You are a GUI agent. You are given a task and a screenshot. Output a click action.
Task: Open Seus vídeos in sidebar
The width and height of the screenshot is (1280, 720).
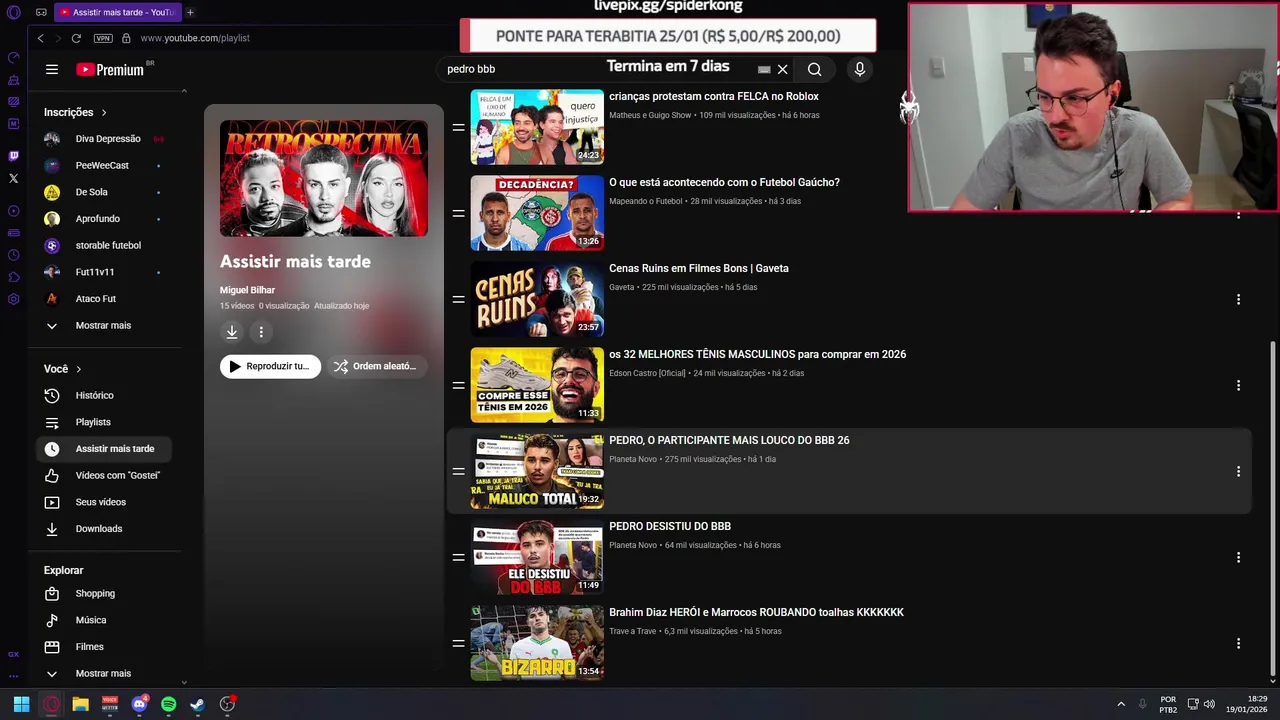tap(104, 502)
